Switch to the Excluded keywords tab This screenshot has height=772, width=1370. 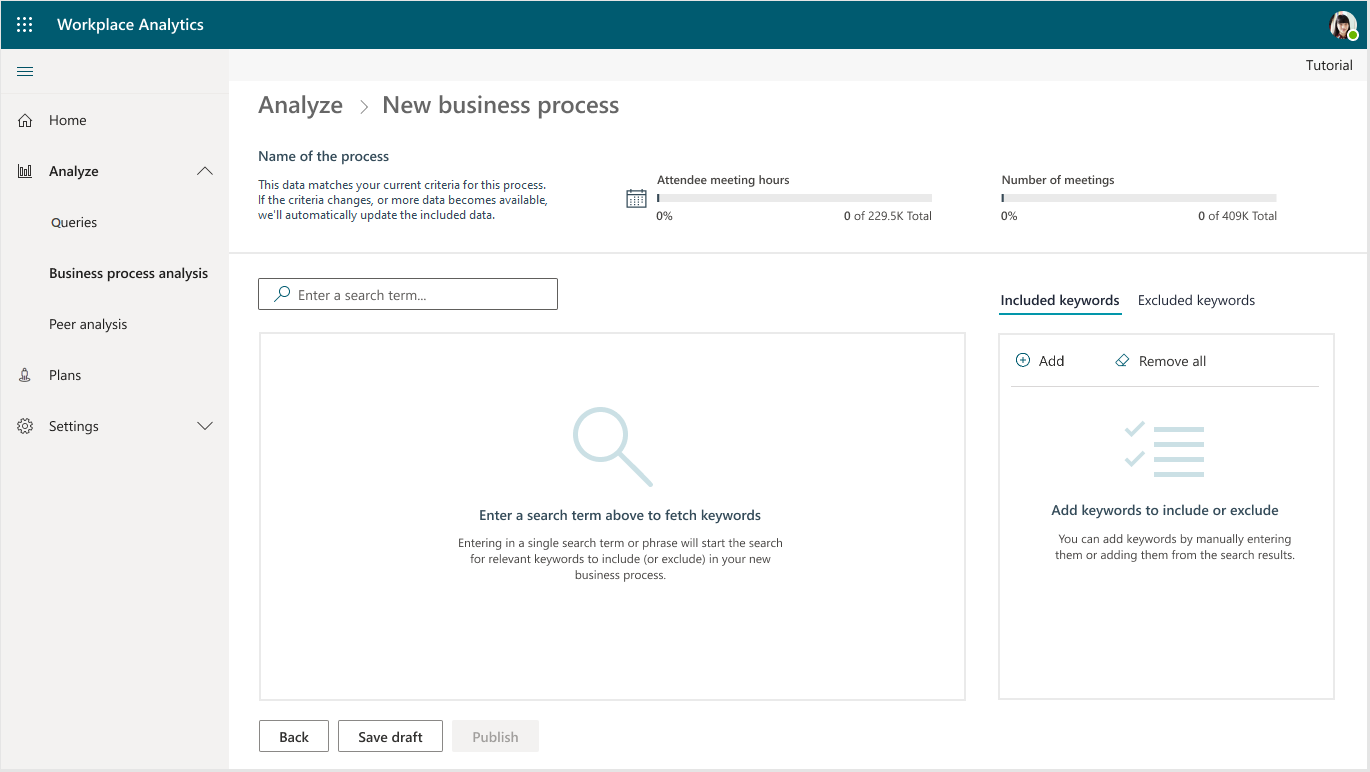[x=1196, y=300]
